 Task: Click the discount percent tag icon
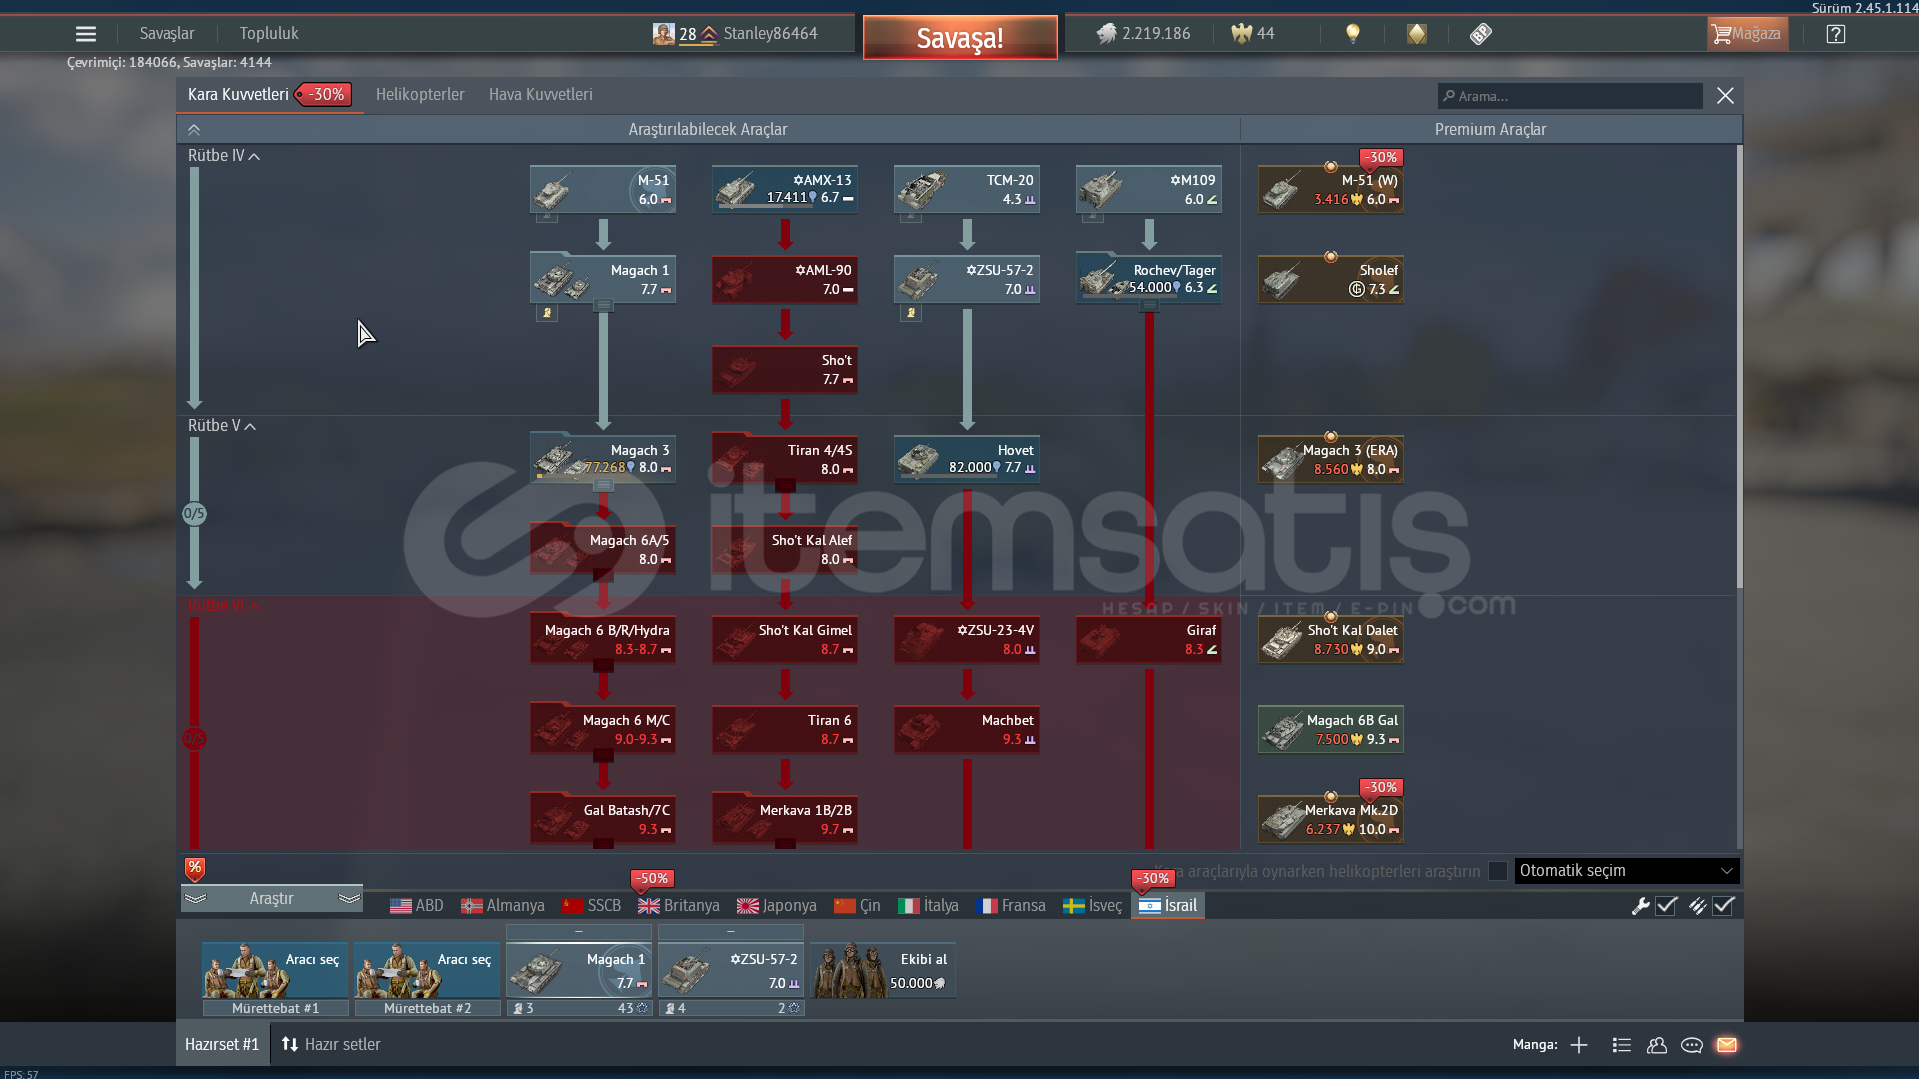coord(195,868)
